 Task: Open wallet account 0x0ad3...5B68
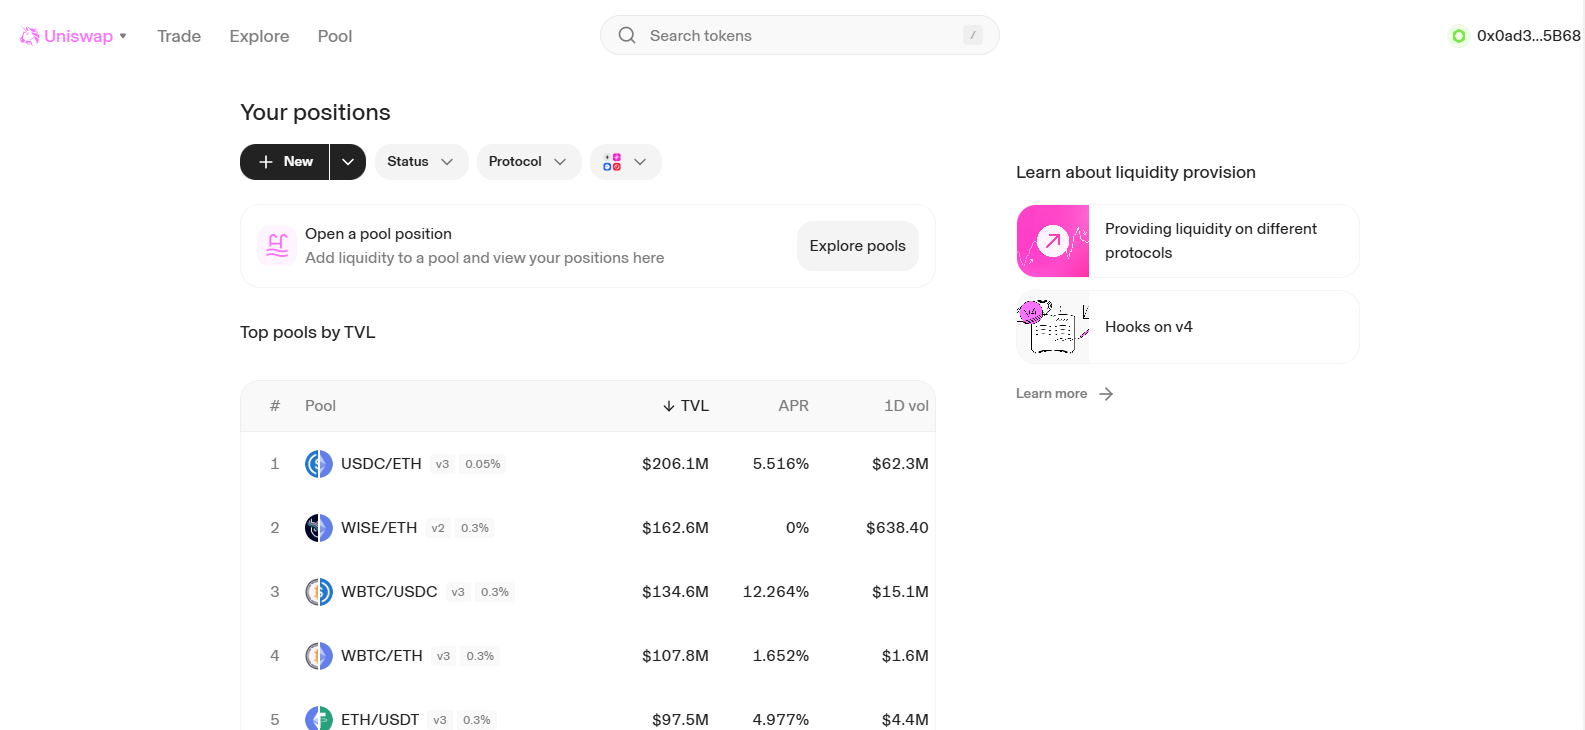pos(1515,36)
